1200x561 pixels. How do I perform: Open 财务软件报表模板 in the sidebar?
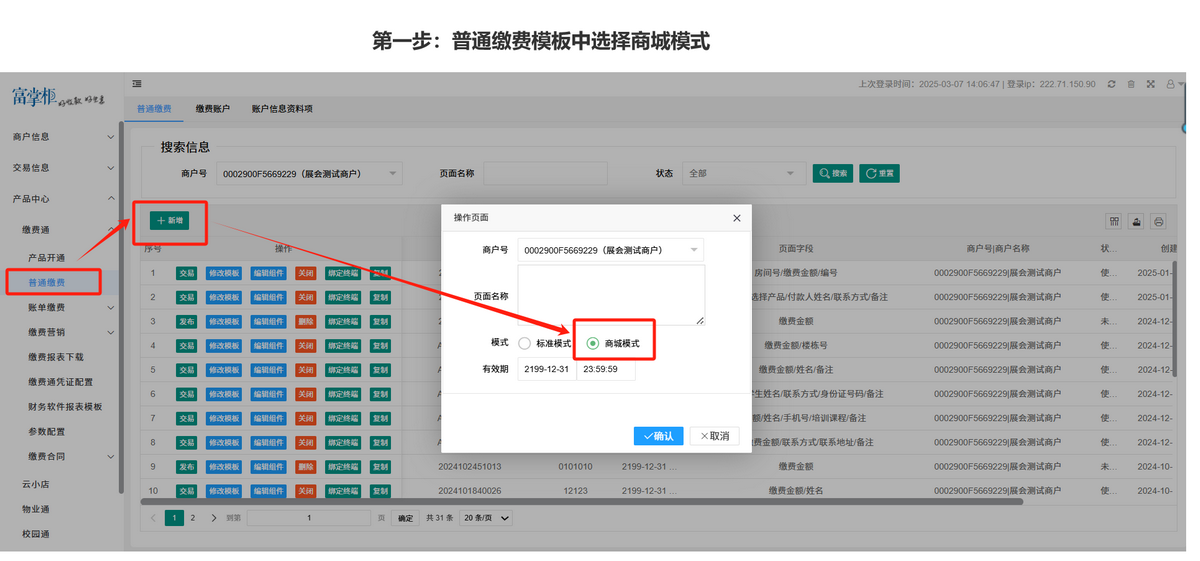tap(65, 407)
